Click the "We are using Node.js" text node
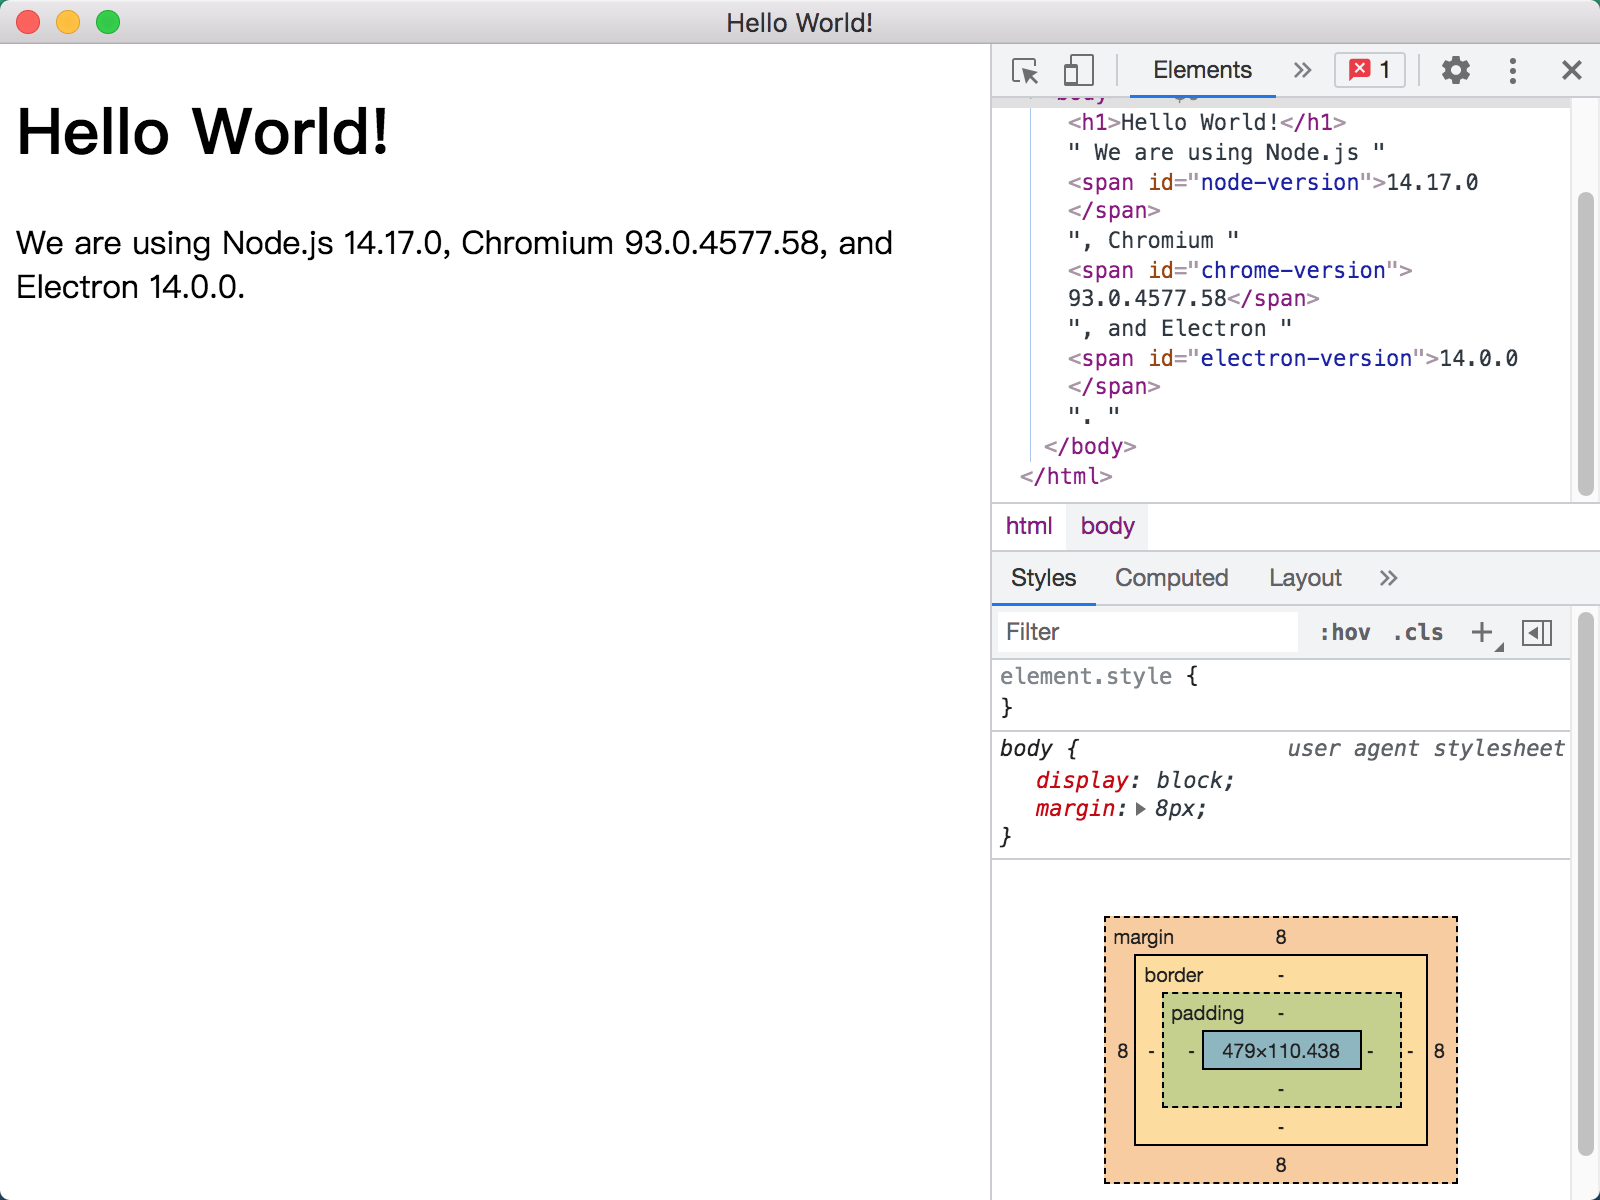Screen dimensions: 1600x1200 (x=1226, y=152)
